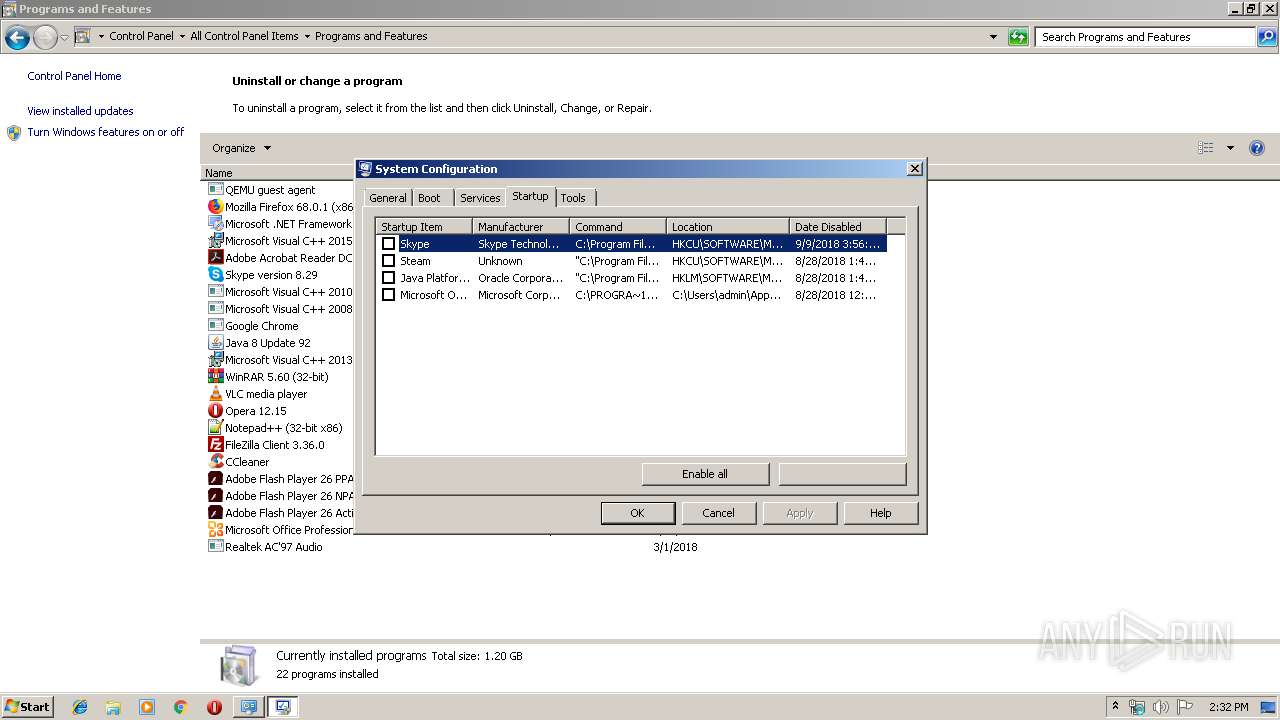The image size is (1280, 720).
Task: Click the FileZilla Client icon
Action: click(215, 444)
